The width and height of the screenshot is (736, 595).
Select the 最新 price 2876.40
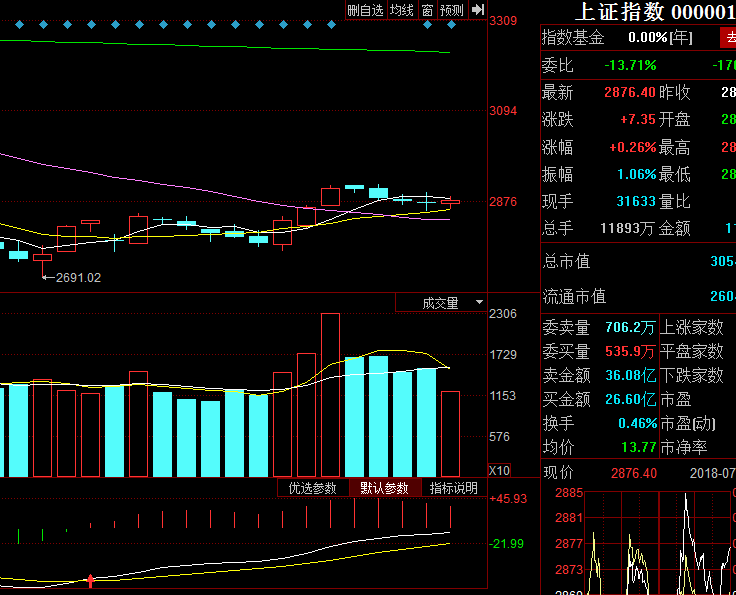pyautogui.click(x=629, y=92)
